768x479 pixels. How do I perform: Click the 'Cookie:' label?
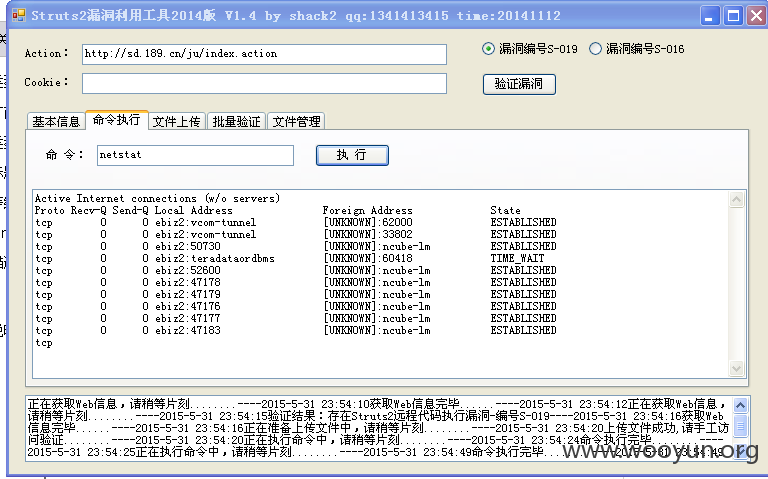pos(47,82)
